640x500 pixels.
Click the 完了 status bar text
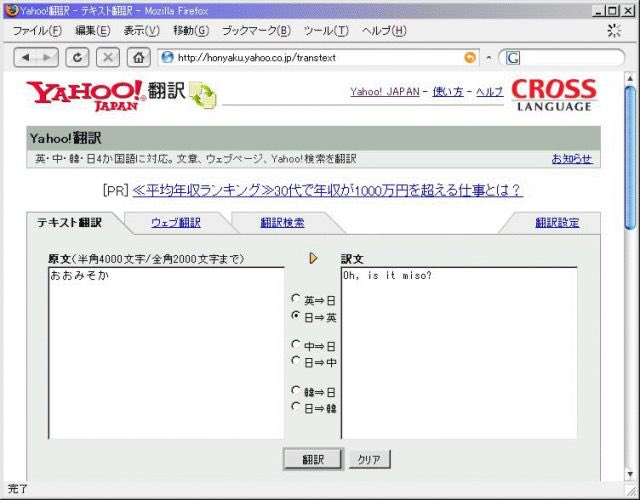coord(18,489)
